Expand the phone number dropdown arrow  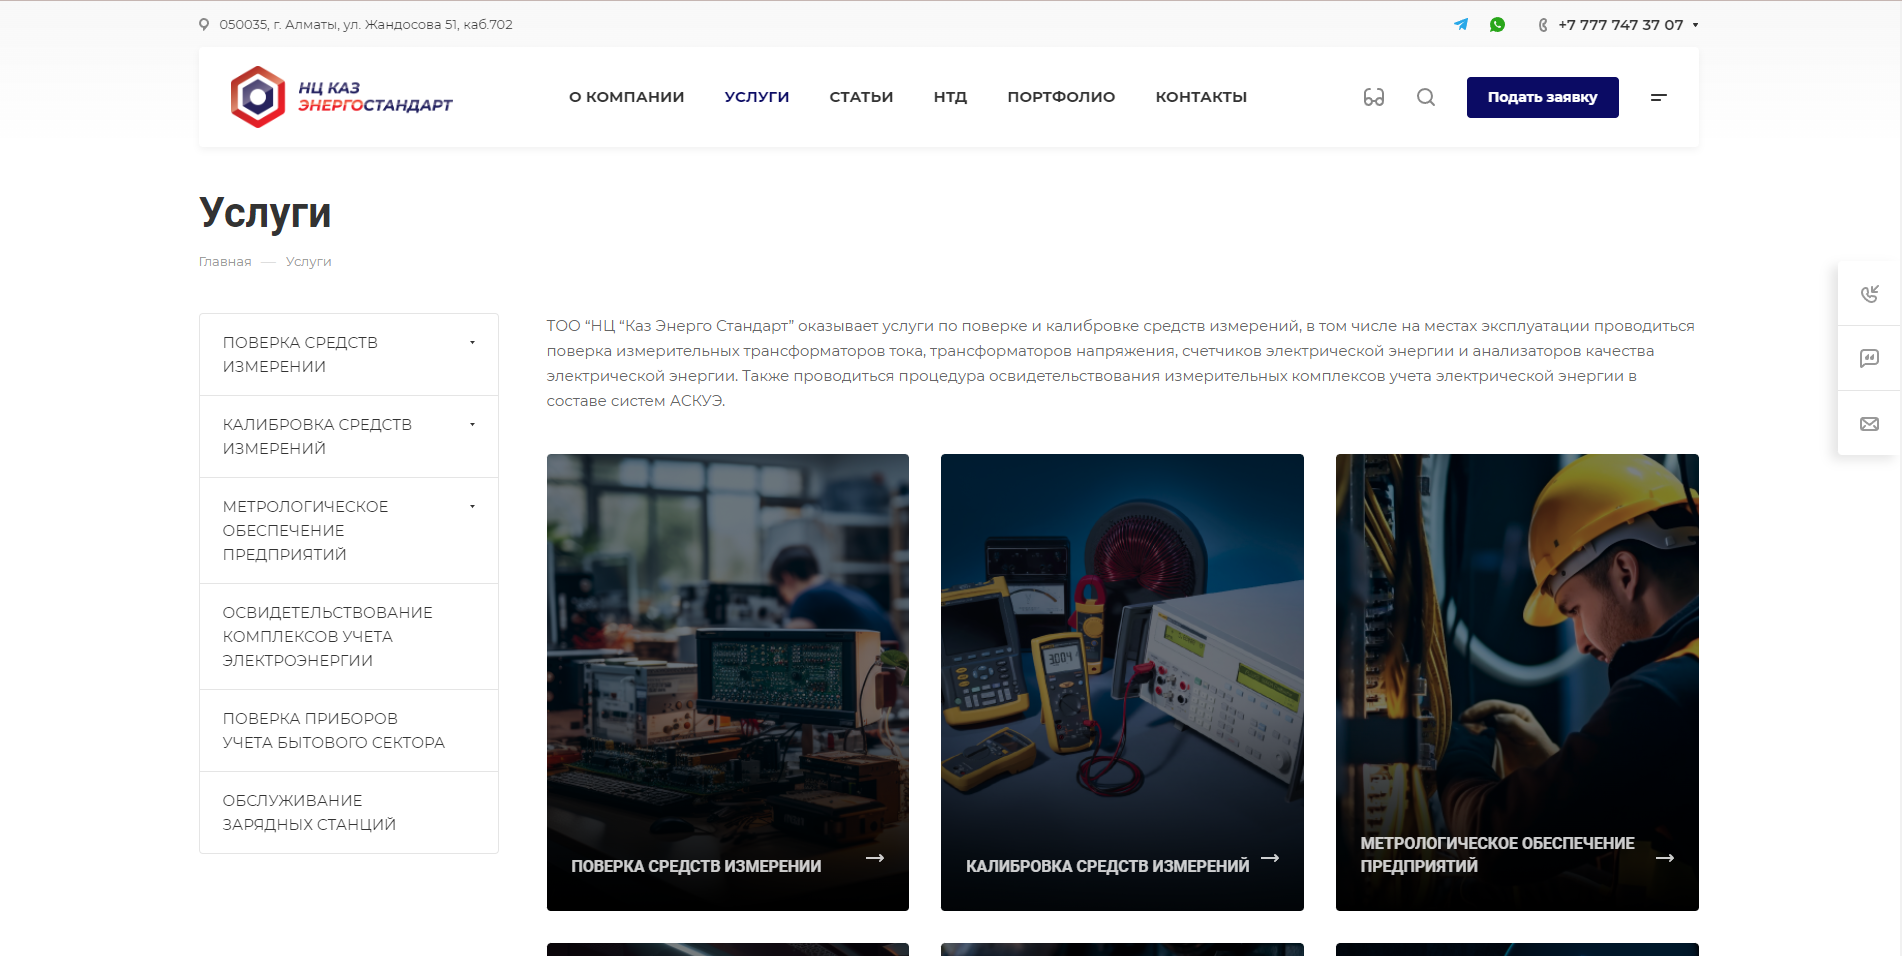[1695, 25]
